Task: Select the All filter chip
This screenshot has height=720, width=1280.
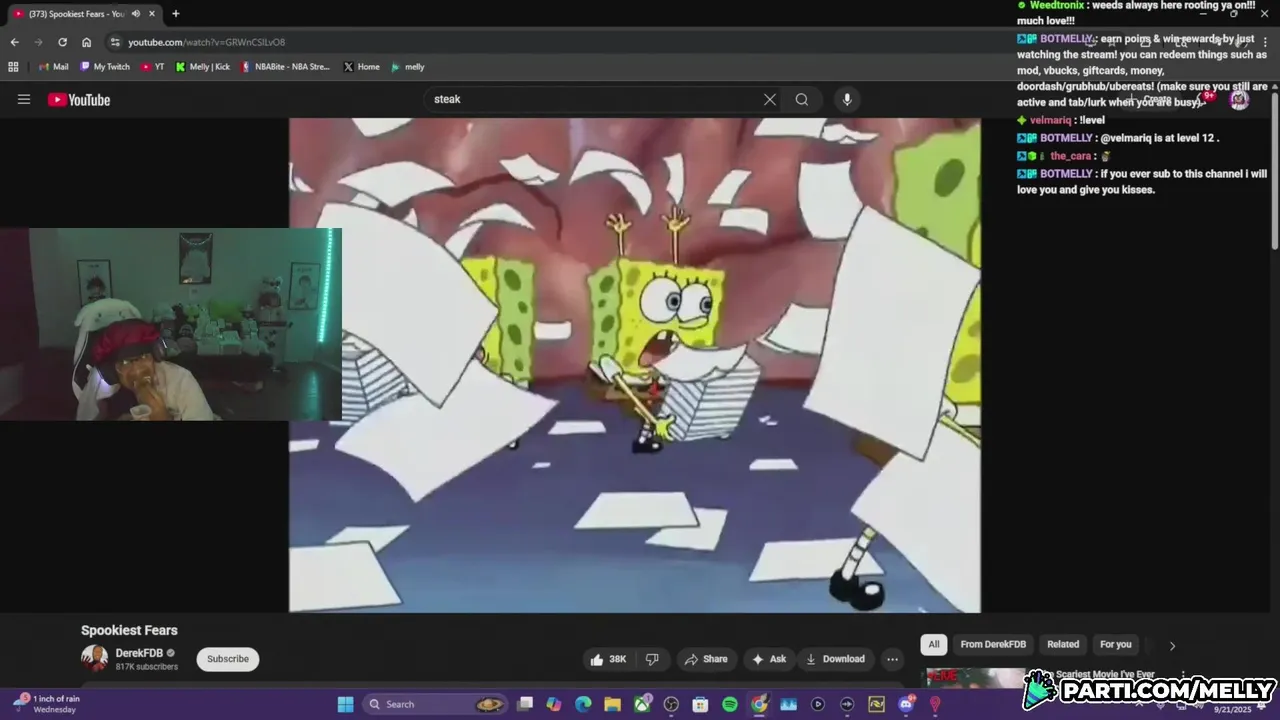Action: coord(934,644)
